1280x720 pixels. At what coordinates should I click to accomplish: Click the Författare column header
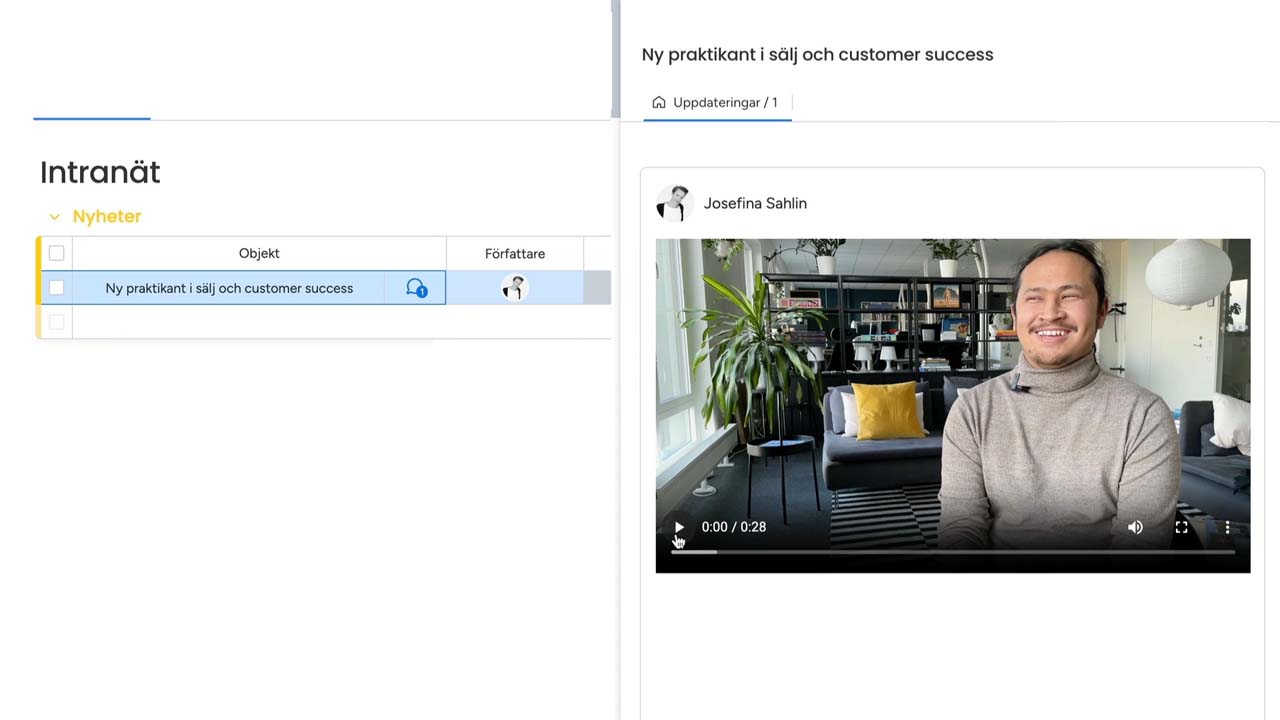514,254
